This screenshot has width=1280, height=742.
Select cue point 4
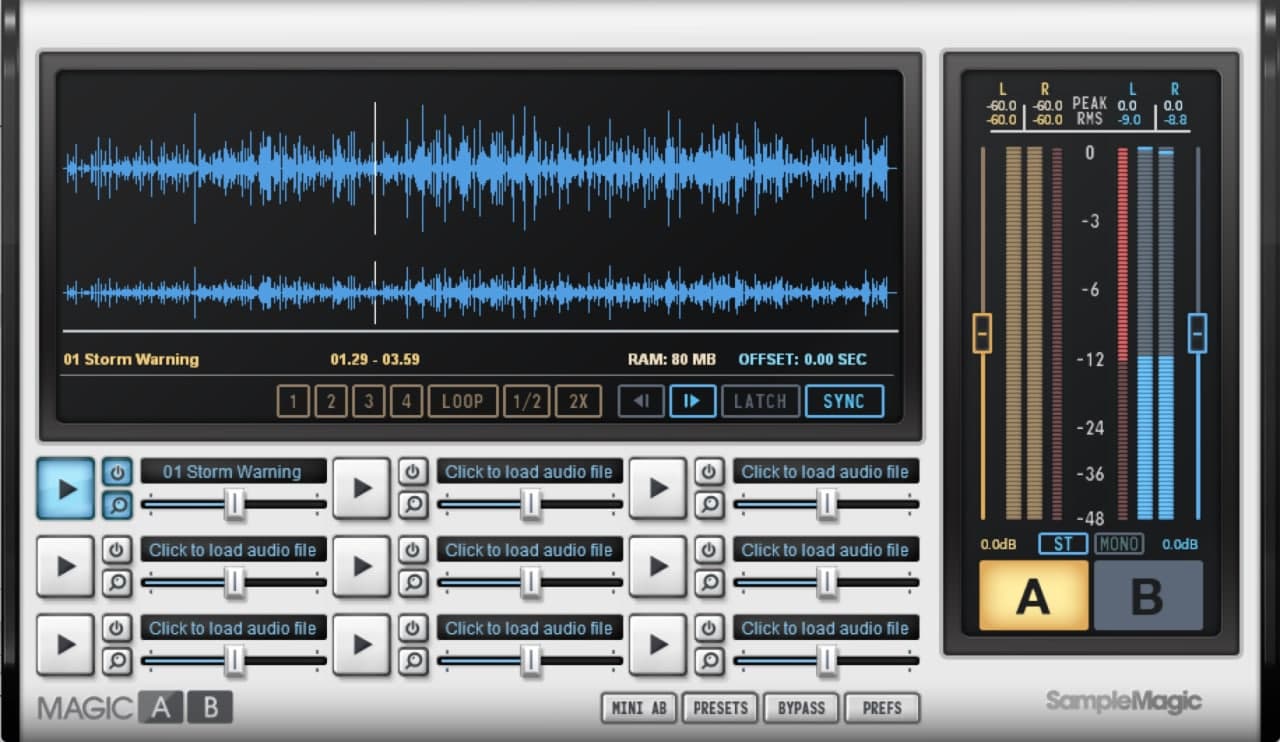[x=406, y=401]
